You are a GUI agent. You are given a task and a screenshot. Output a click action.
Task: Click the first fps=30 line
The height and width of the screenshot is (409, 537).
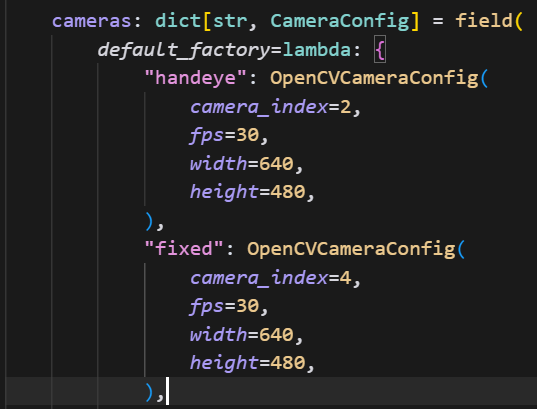point(229,135)
